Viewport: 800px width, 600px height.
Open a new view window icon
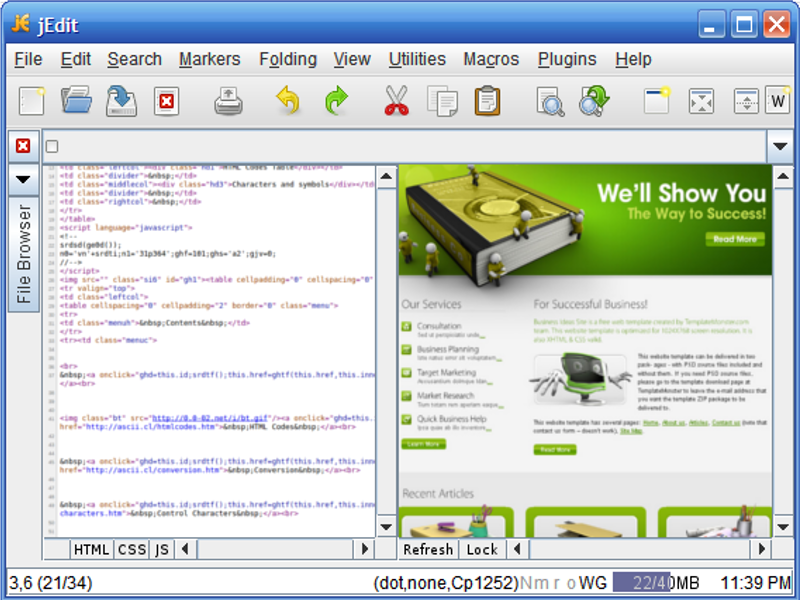tap(657, 100)
